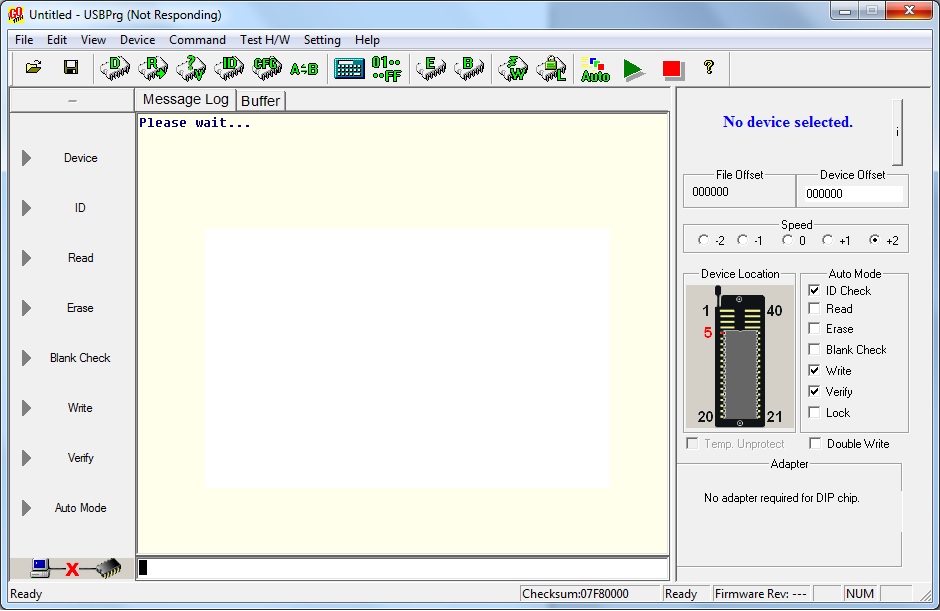Expand the Device arrow in left panel
This screenshot has width=940, height=611.
click(x=27, y=158)
